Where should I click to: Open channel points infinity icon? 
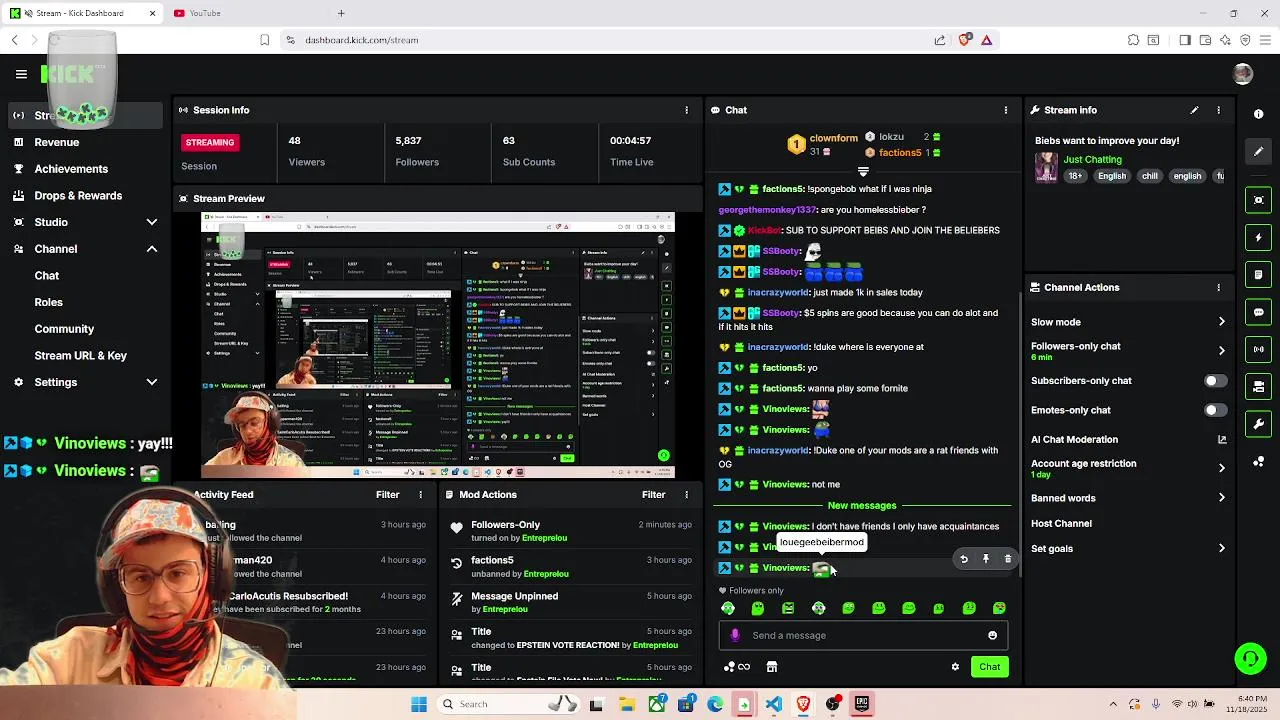(737, 667)
